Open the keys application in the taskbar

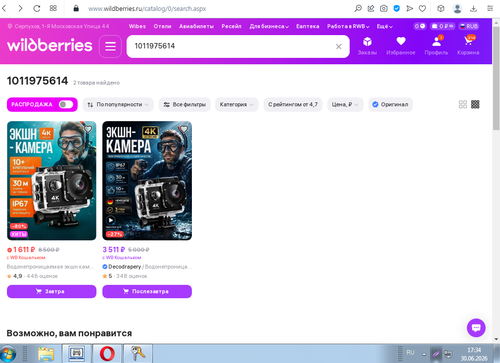(138, 353)
